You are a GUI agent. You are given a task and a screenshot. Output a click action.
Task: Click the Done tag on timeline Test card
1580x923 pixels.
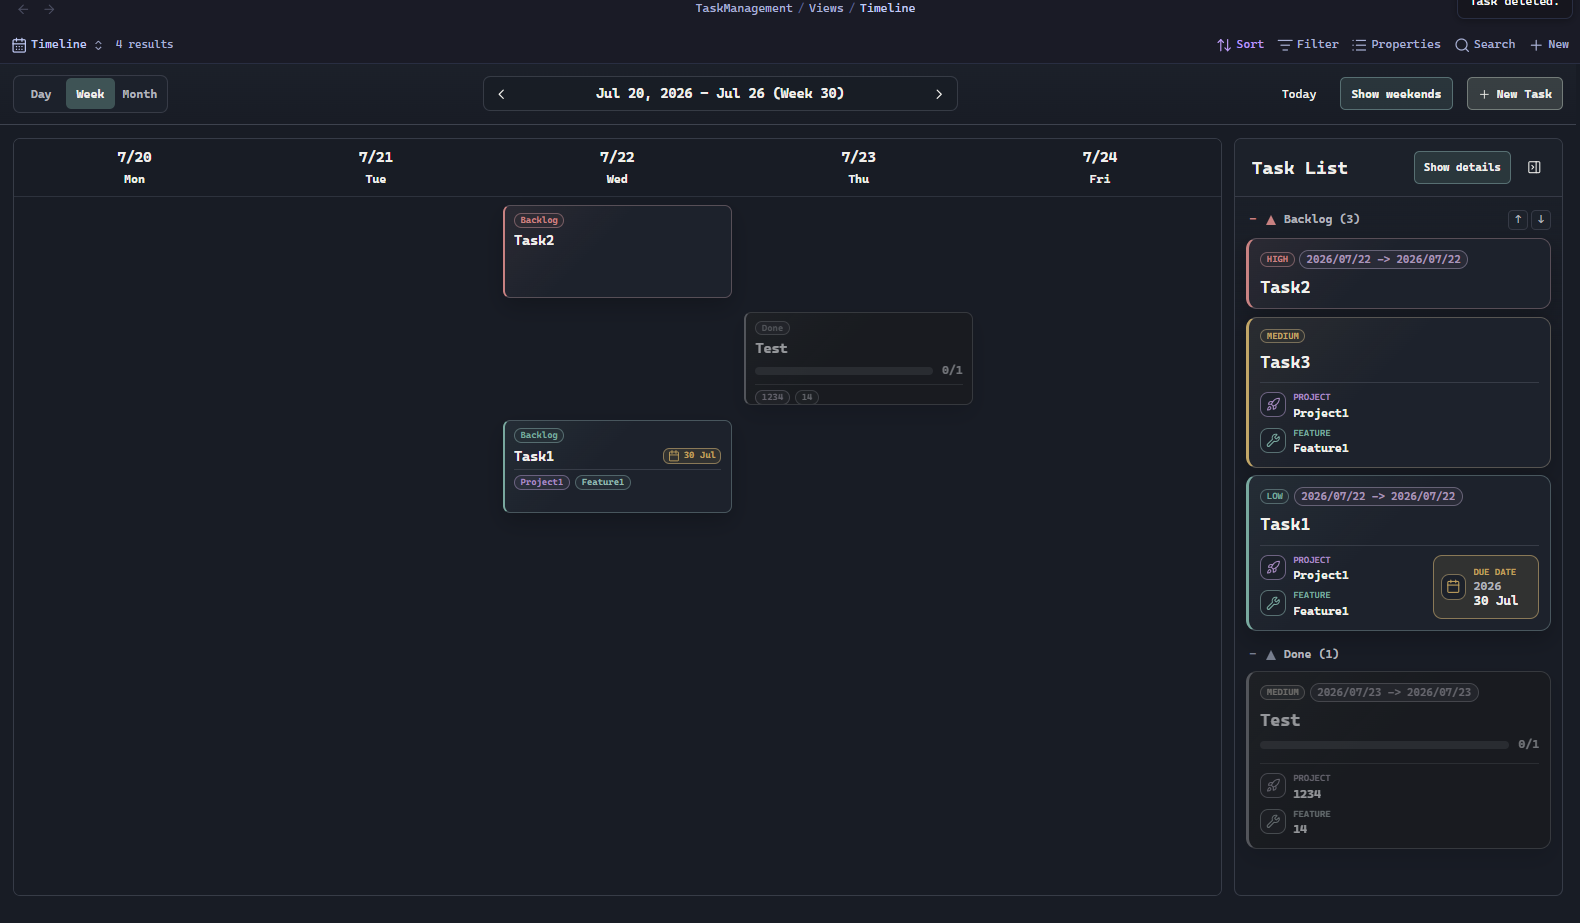[x=772, y=328]
